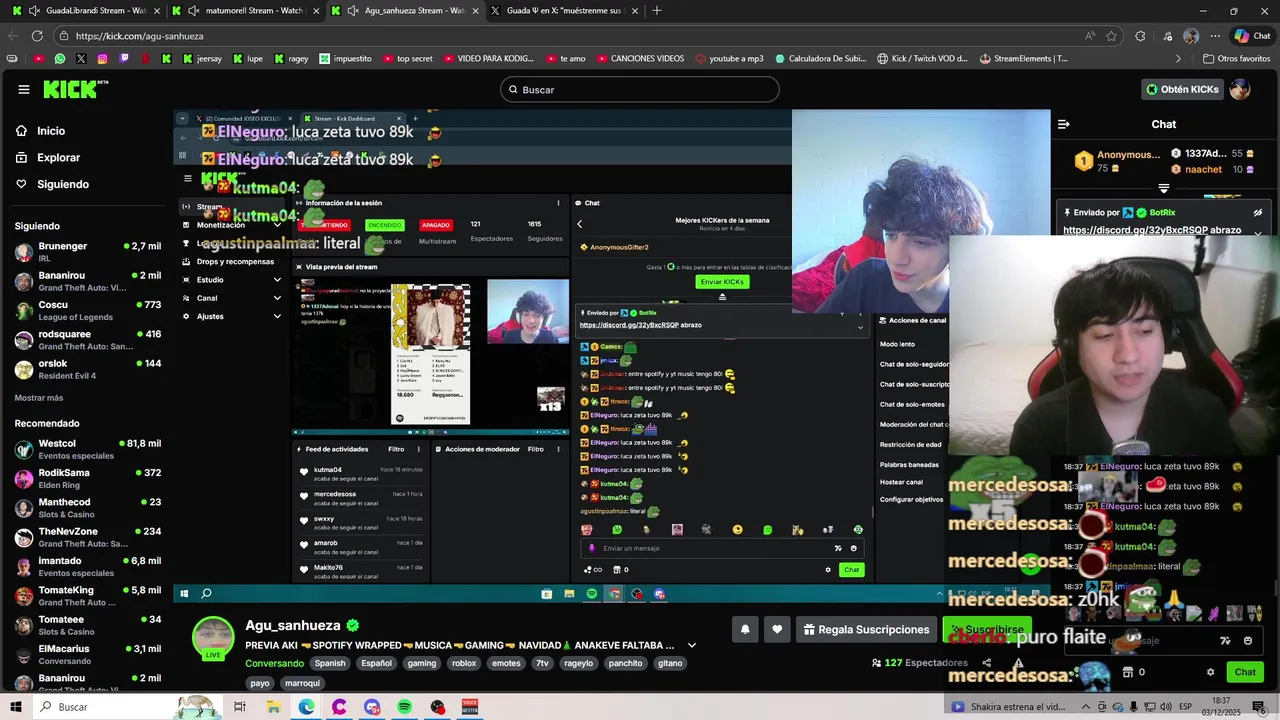Click the Agu_sanhueza live avatar
The width and height of the screenshot is (1280, 720).
click(x=213, y=639)
